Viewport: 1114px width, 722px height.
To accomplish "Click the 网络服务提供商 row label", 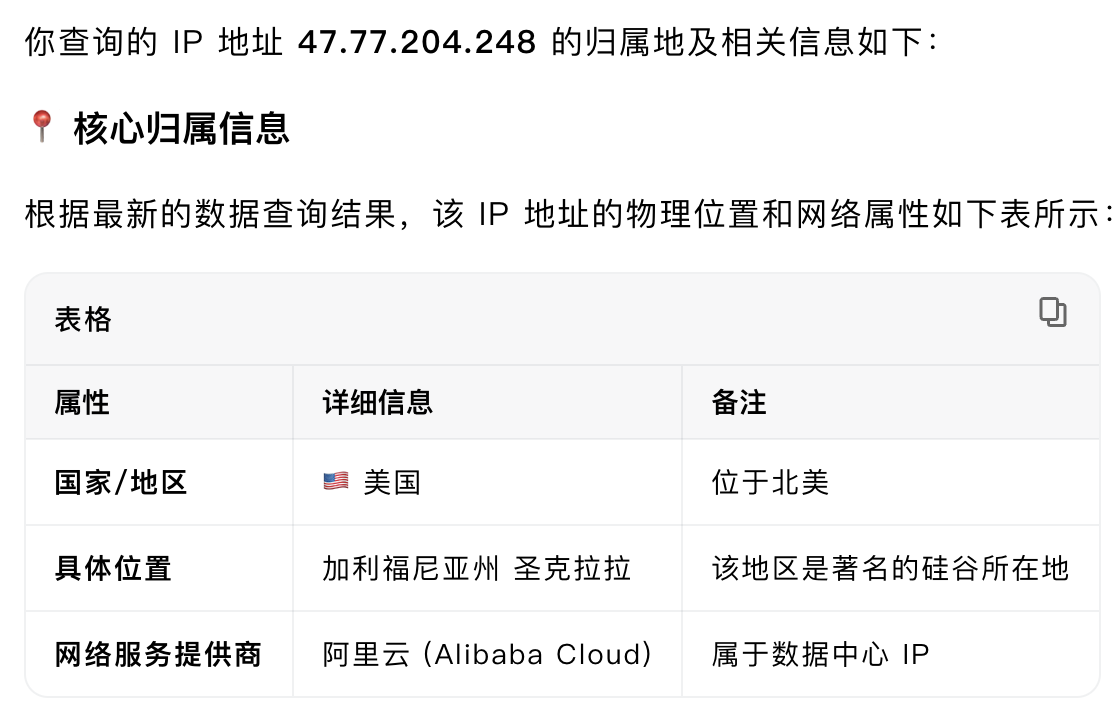I will coord(158,654).
